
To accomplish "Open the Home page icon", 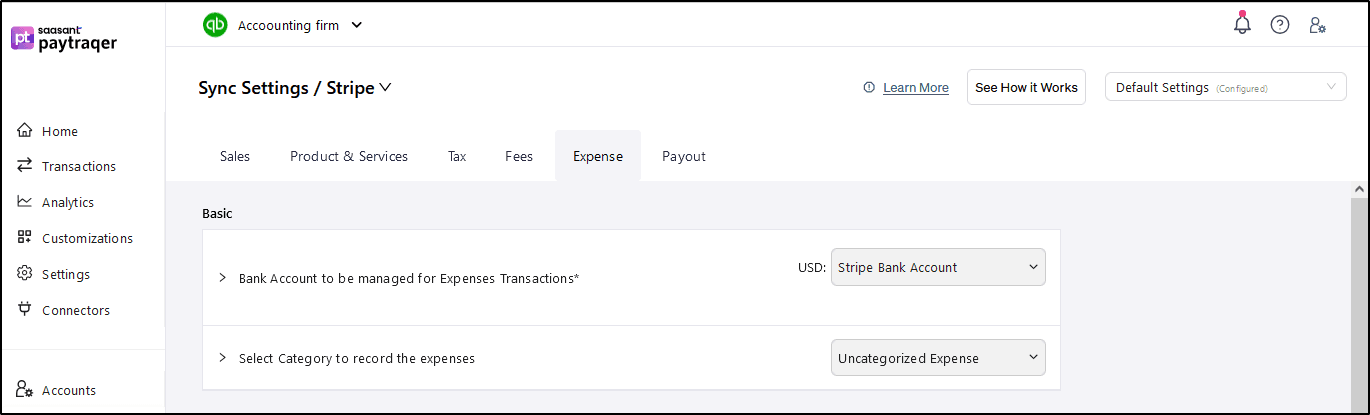I will point(25,131).
